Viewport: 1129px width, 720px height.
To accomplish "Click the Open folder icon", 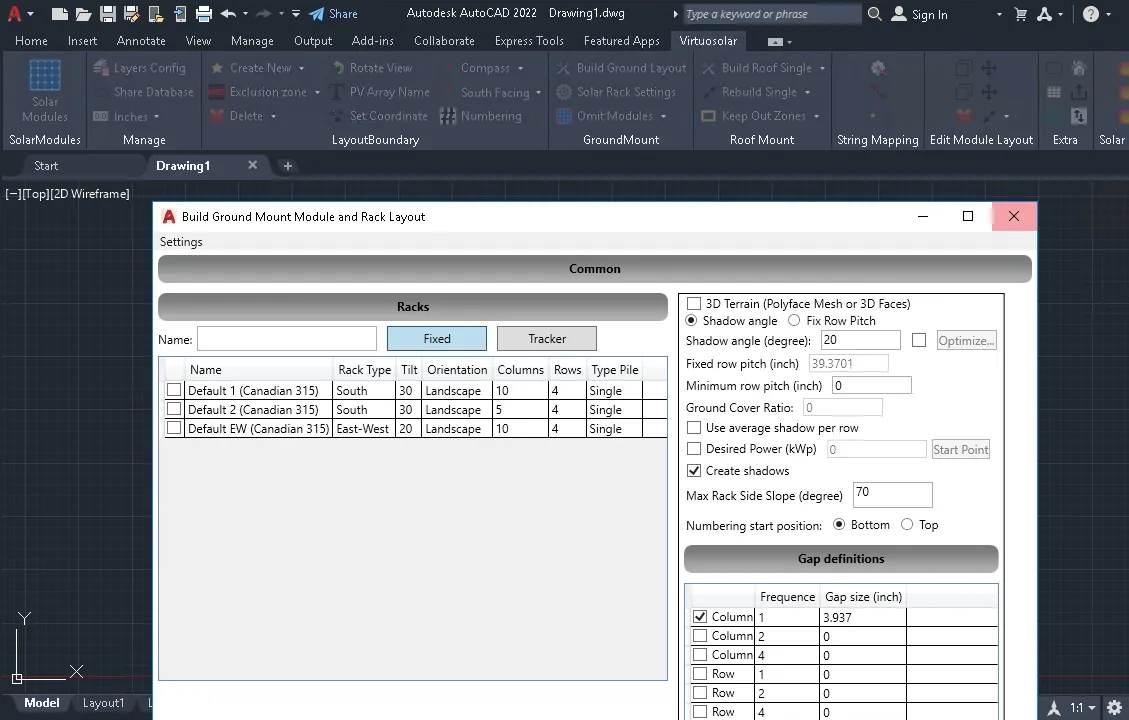I will pos(84,14).
